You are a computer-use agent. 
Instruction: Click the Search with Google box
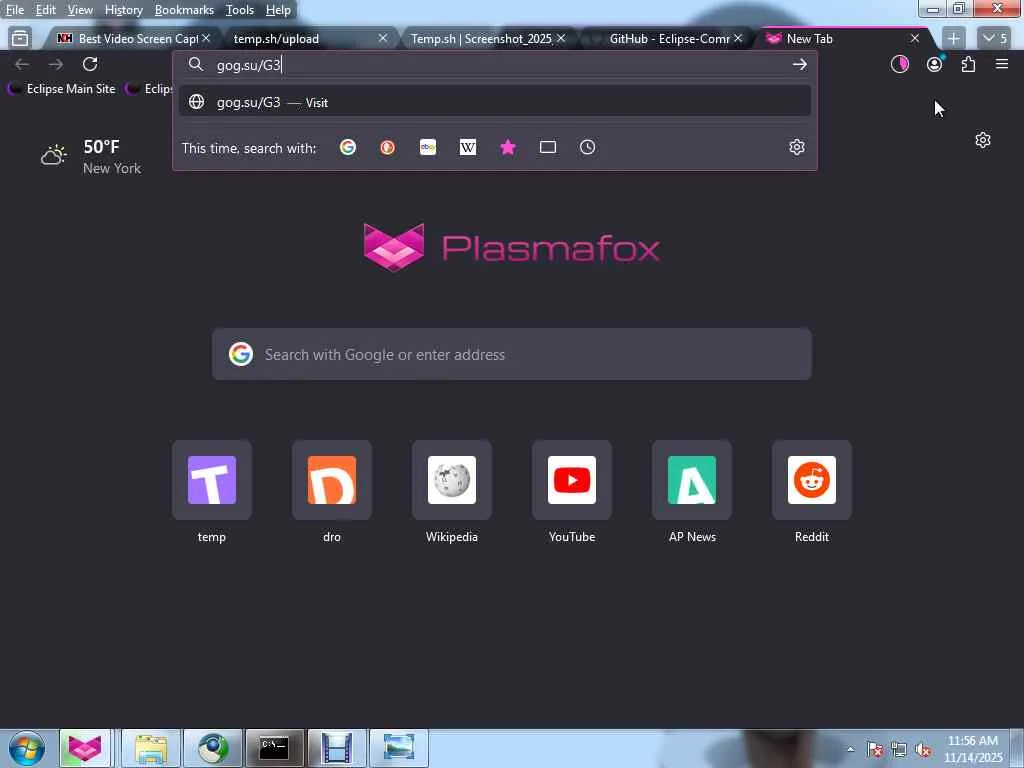pyautogui.click(x=511, y=355)
